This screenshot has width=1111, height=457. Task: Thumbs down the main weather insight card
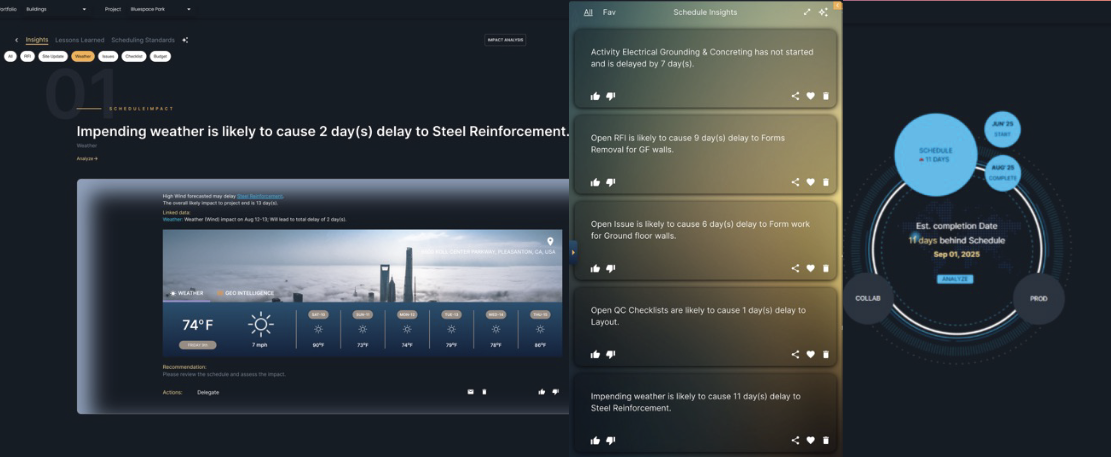coord(556,391)
